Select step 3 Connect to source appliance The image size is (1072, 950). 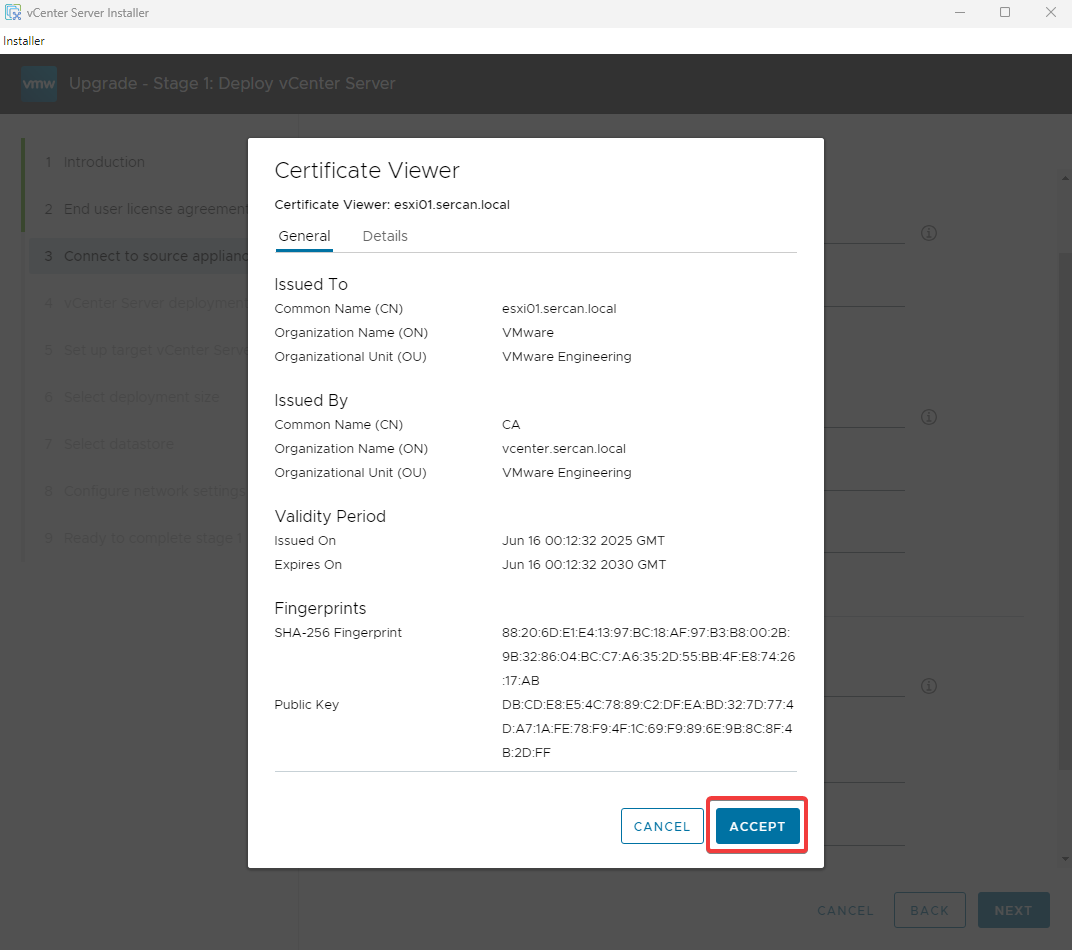[x=137, y=256]
